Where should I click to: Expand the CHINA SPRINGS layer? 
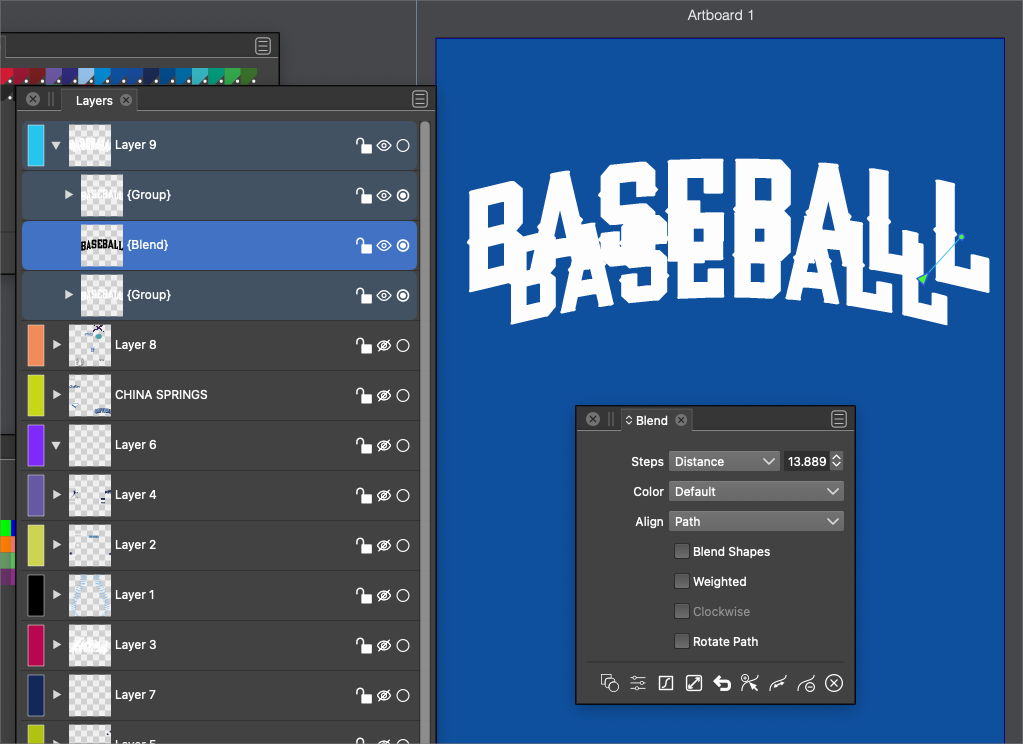tap(57, 395)
